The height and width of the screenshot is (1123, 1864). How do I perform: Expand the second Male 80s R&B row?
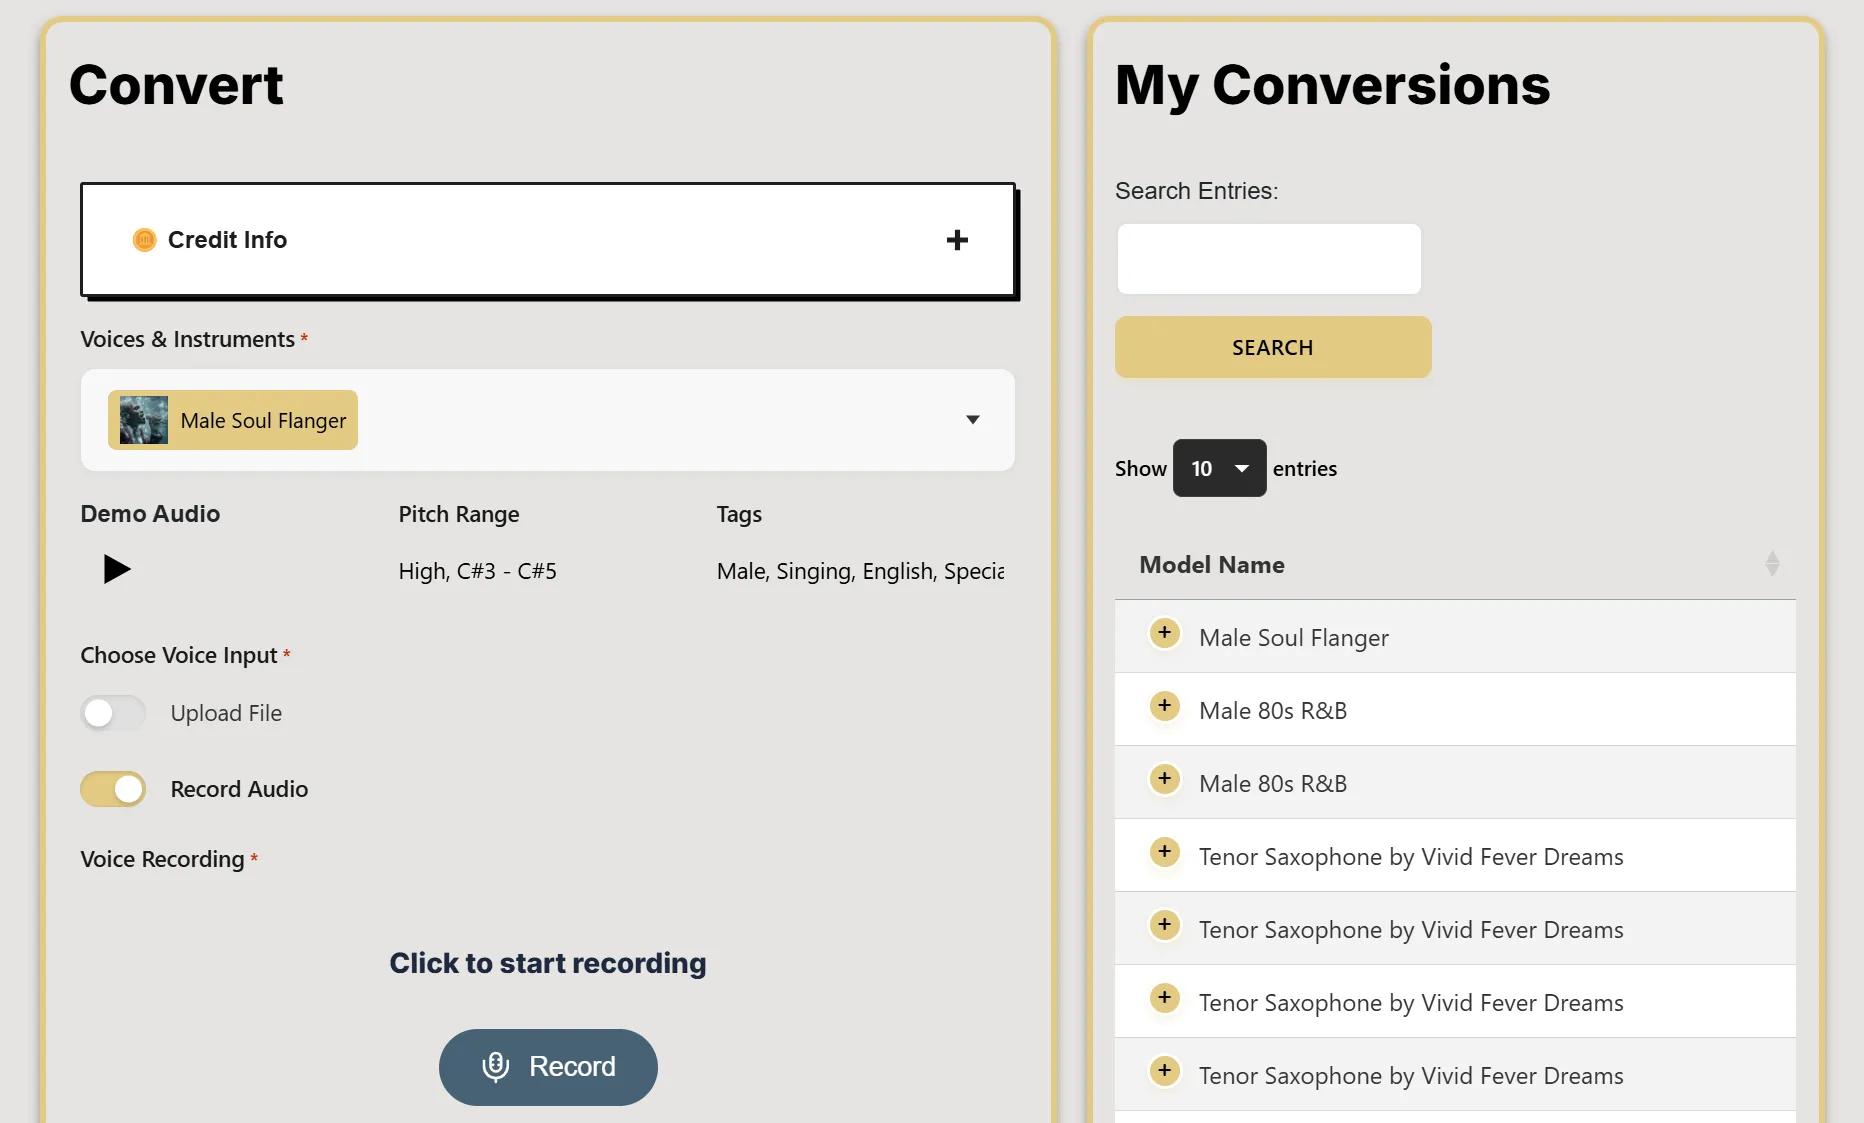click(1164, 779)
